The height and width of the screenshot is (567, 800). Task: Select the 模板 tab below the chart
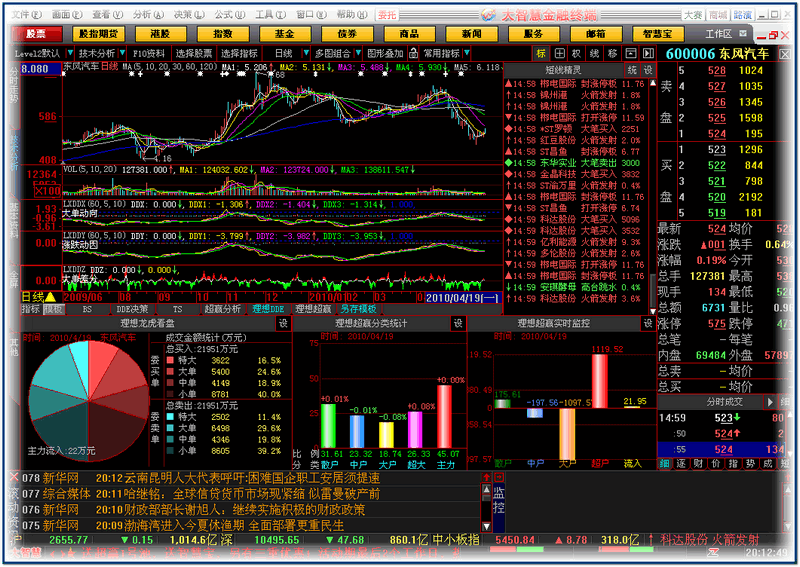click(53, 309)
